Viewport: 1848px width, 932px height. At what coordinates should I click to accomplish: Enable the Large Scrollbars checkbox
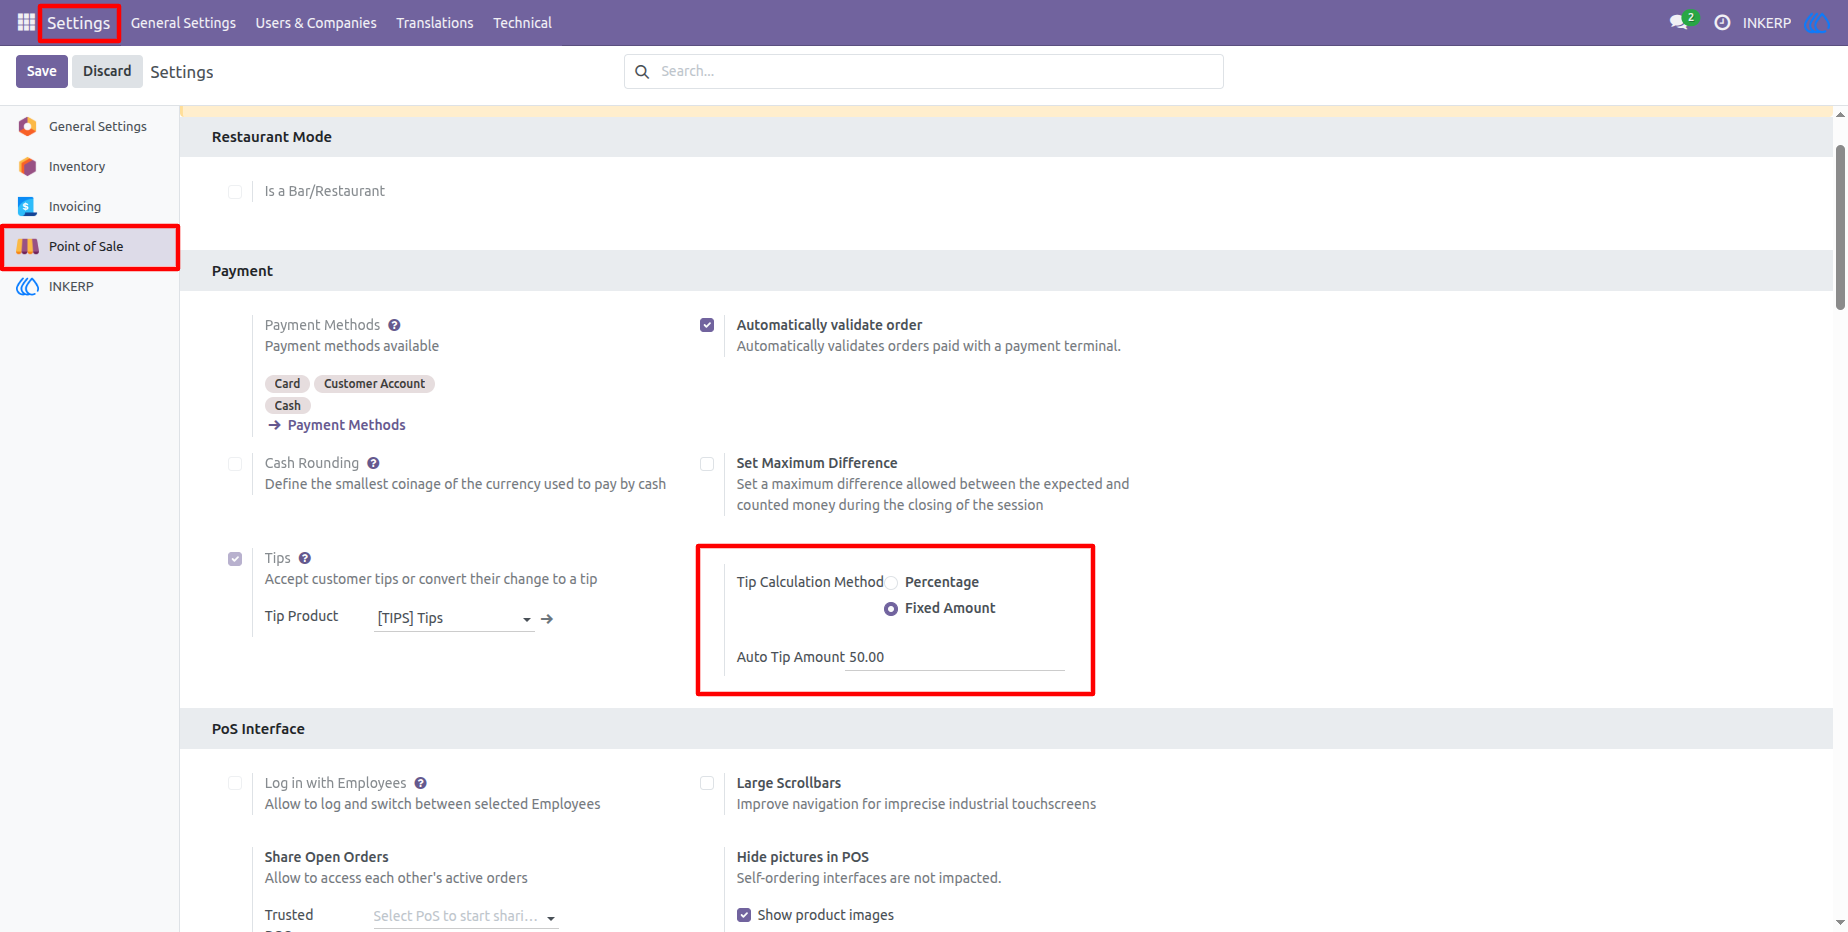click(707, 783)
